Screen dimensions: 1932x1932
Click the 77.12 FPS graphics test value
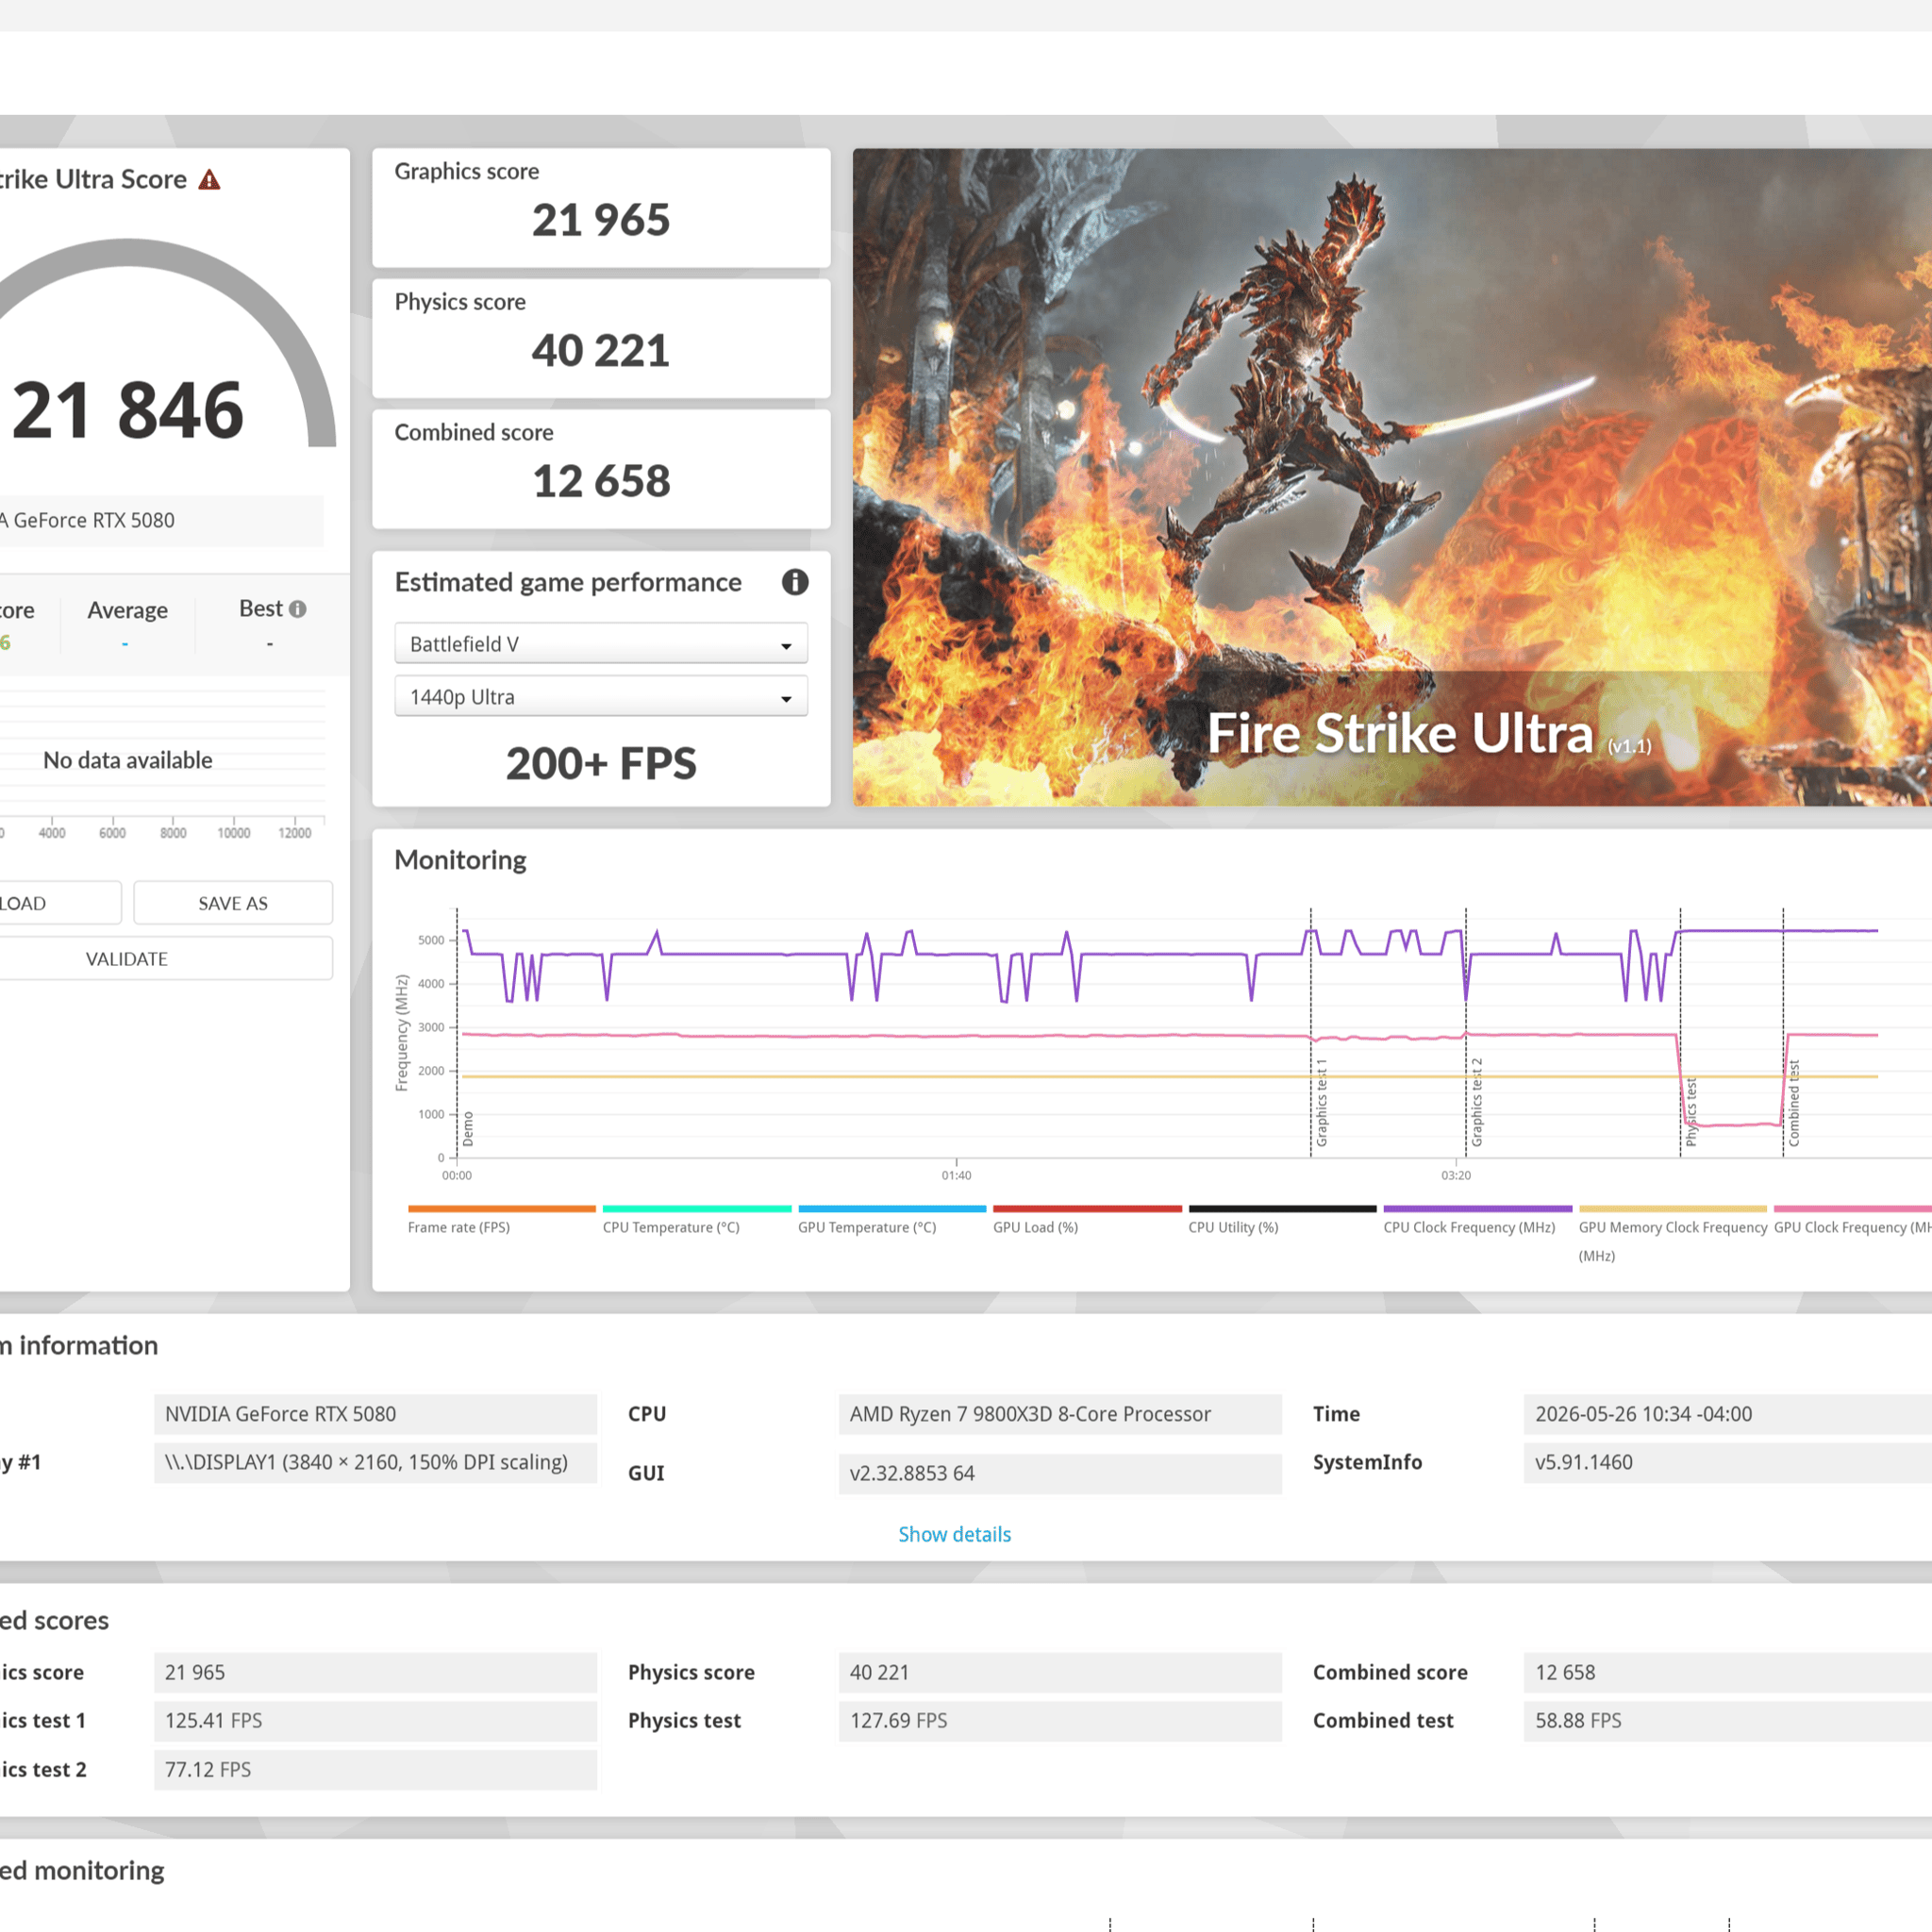(x=375, y=1769)
